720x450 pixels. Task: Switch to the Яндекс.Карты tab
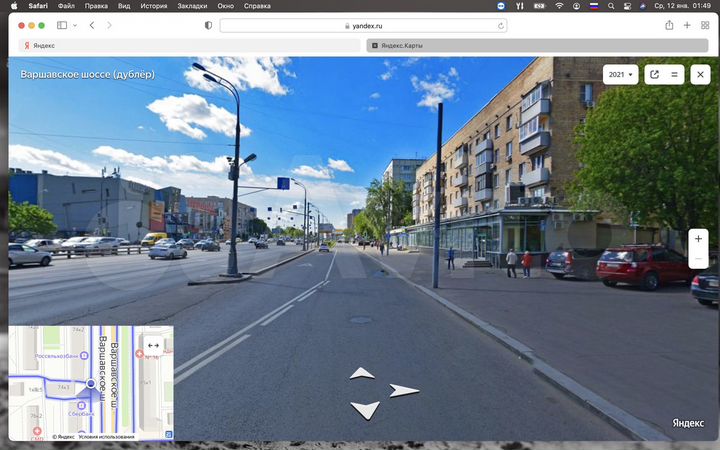537,45
